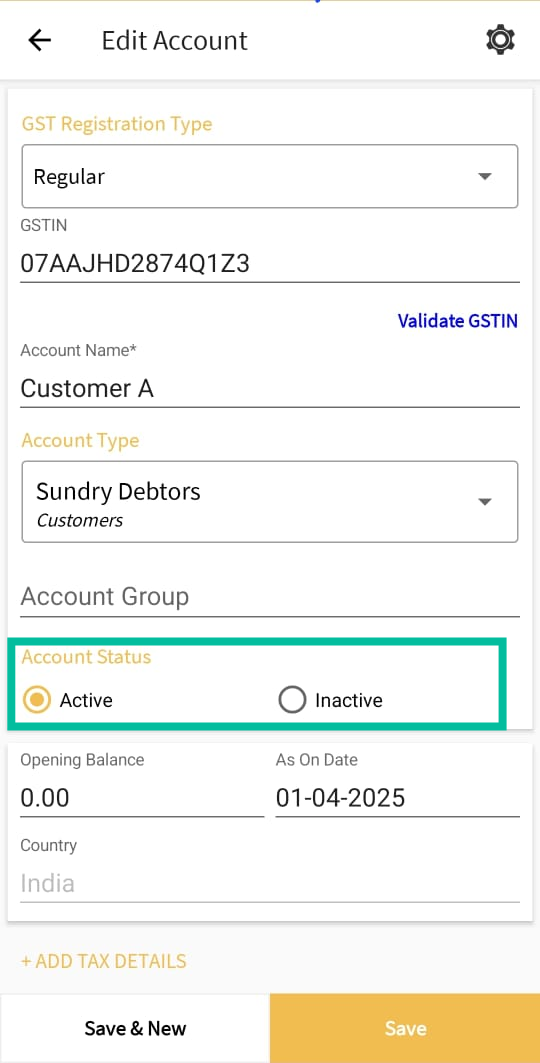540x1063 pixels.
Task: Select the Active radio button
Action: (x=37, y=700)
